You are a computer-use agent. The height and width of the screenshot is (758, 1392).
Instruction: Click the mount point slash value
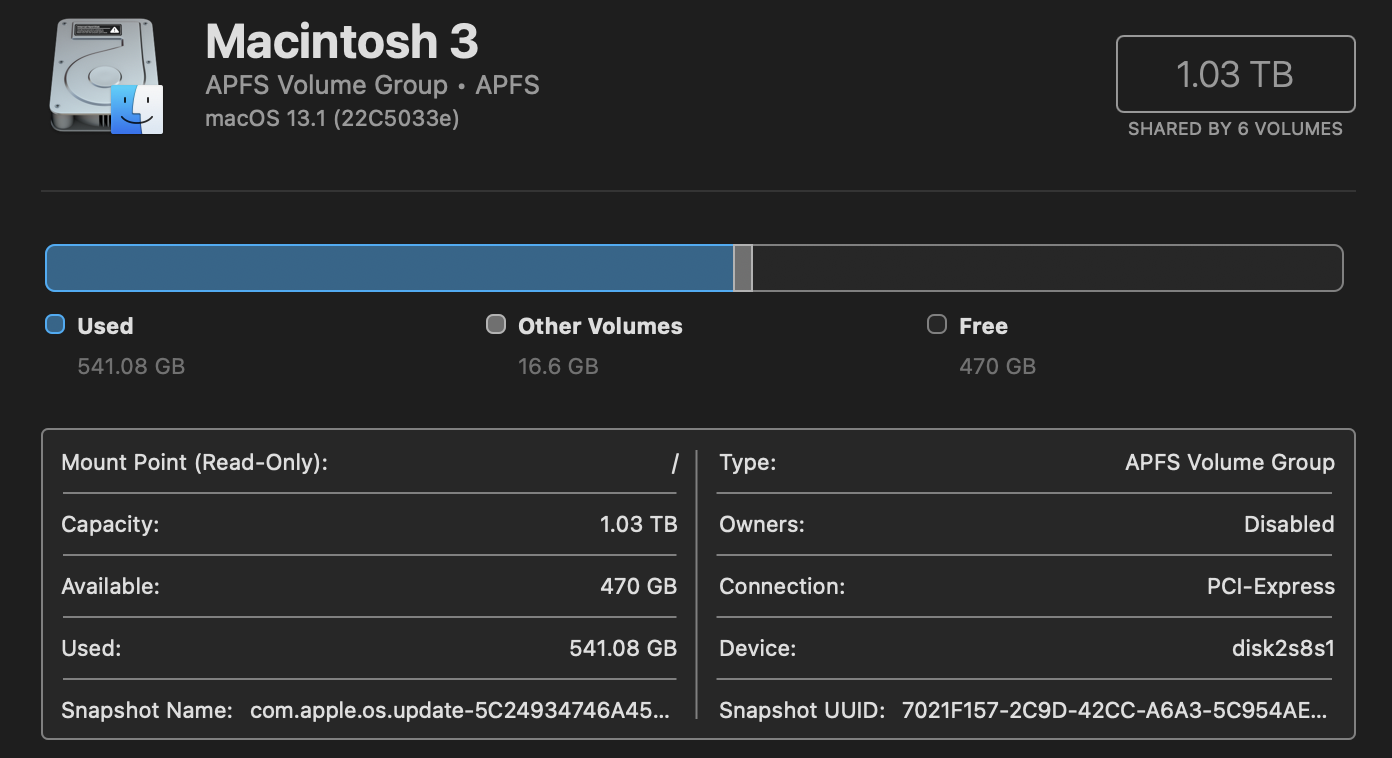(x=675, y=463)
